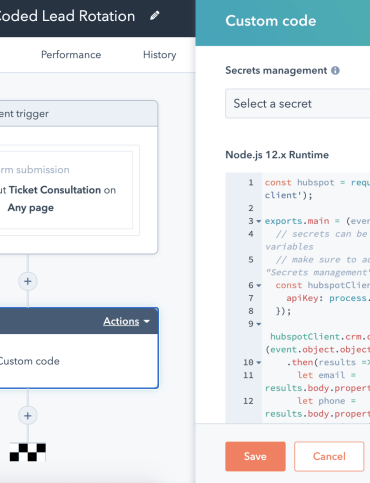370x483 pixels.
Task: Click 'Ticket Consultation' form name
Action: pyautogui.click(x=55, y=190)
